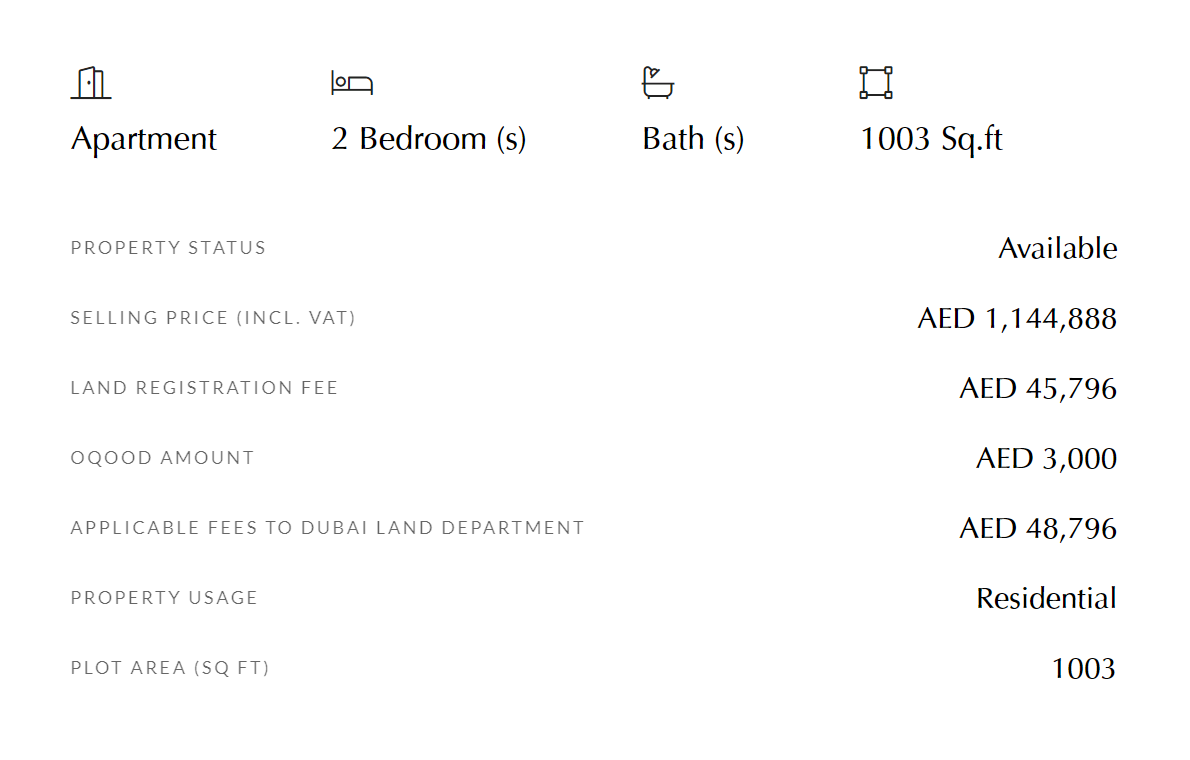
Task: Click the Residential property usage value
Action: (x=1047, y=598)
